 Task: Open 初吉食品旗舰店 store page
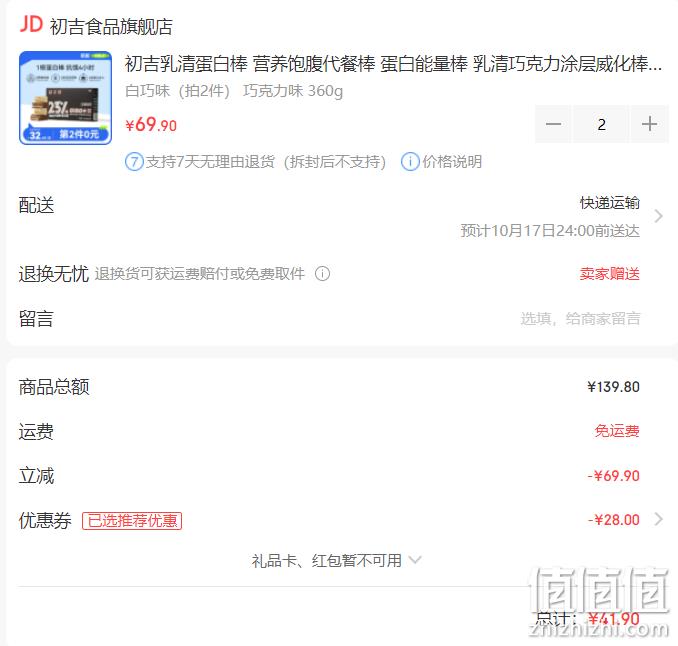111,26
